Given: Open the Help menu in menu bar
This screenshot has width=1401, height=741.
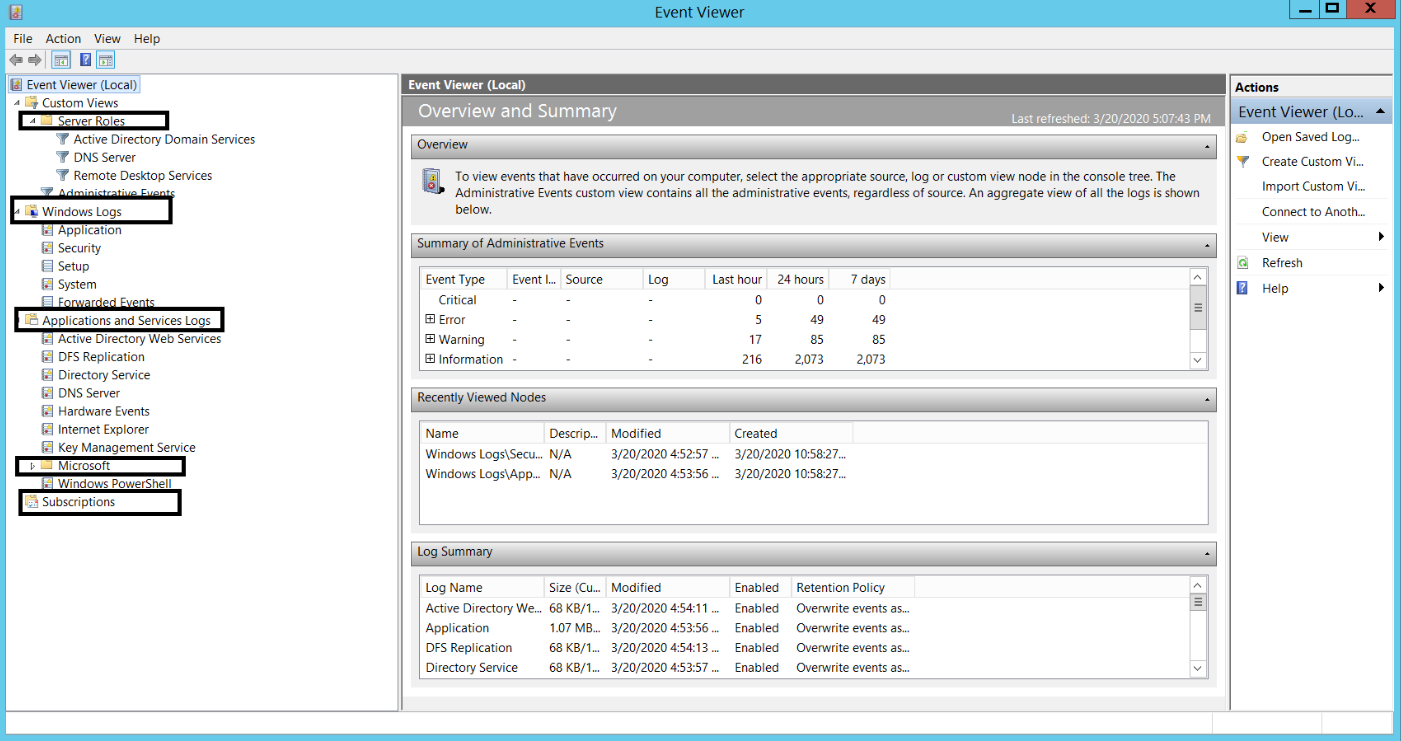Looking at the screenshot, I should [x=147, y=39].
